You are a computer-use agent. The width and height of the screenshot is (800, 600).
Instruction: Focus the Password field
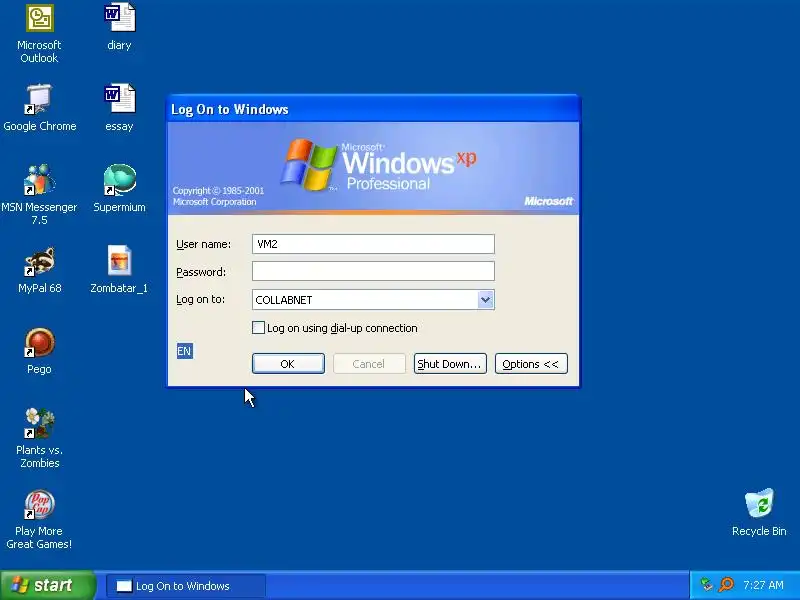[373, 271]
